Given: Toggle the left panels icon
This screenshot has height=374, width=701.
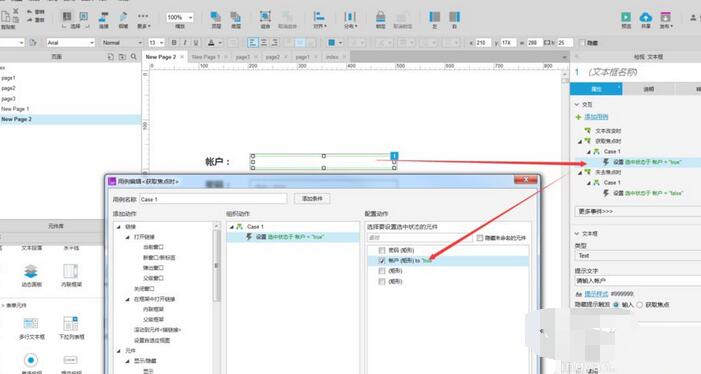Looking at the screenshot, I should click(x=435, y=17).
